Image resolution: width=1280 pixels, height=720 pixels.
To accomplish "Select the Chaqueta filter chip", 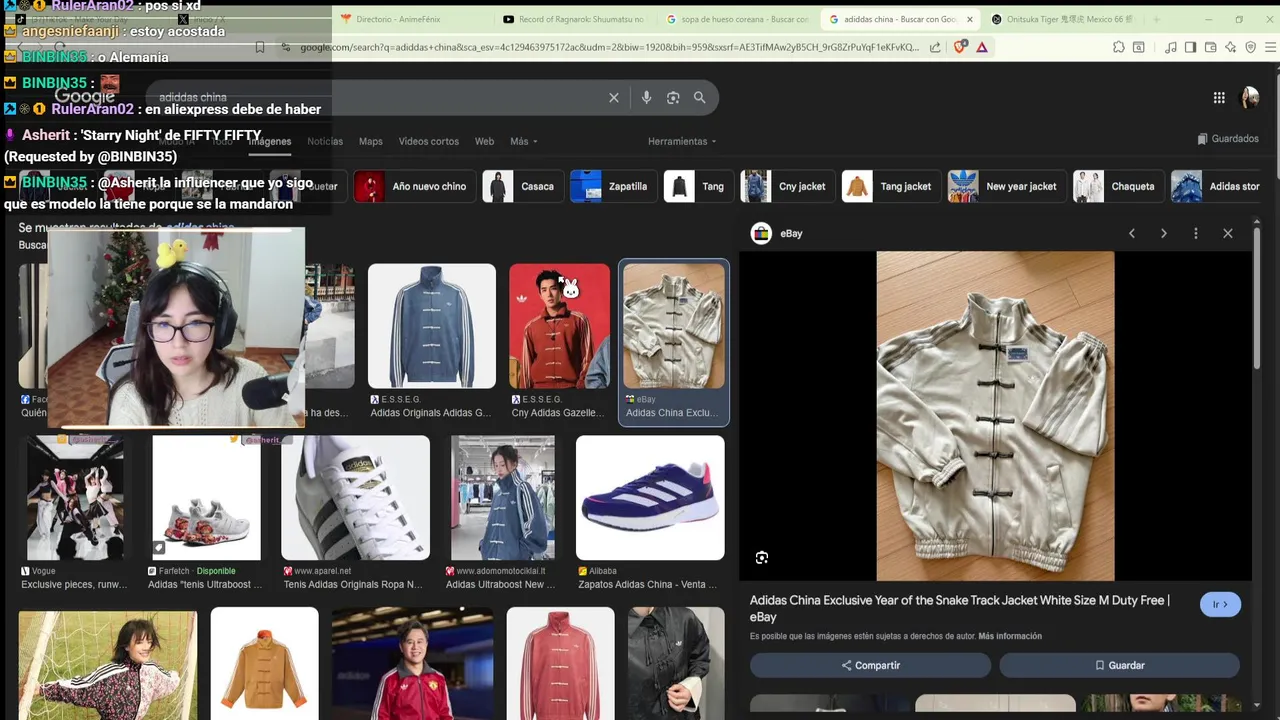I will pos(1117,186).
